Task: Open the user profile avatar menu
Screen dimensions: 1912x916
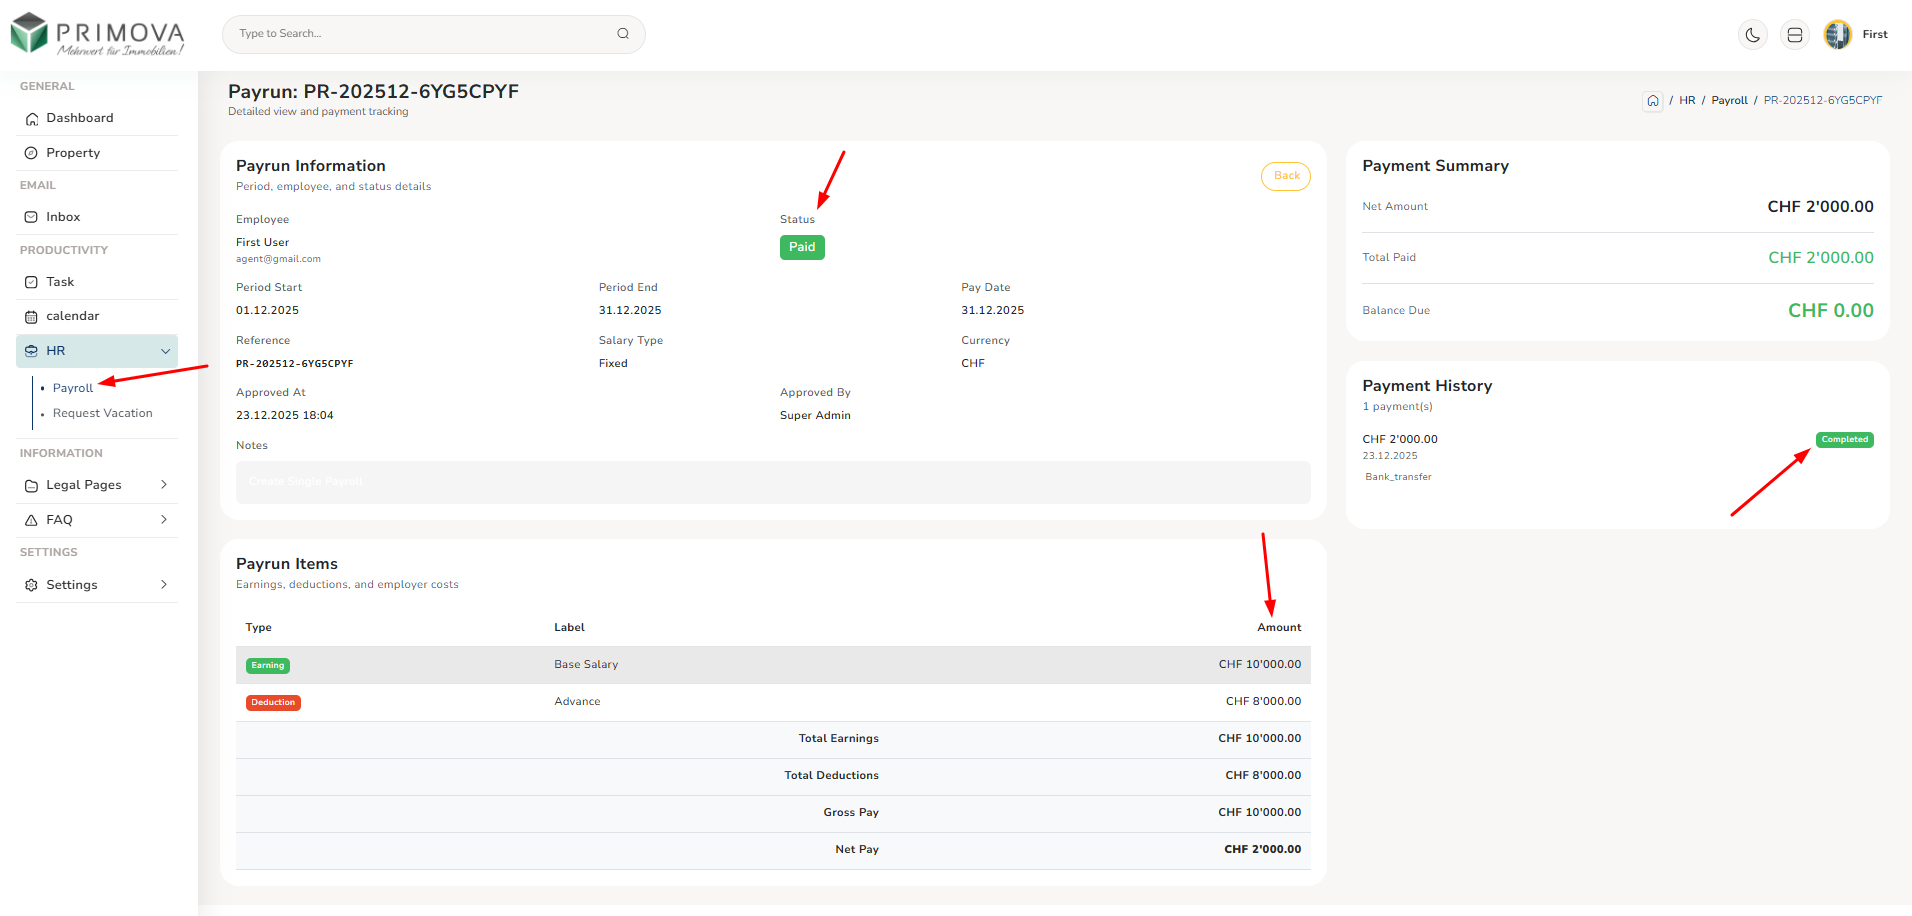Action: click(x=1837, y=35)
